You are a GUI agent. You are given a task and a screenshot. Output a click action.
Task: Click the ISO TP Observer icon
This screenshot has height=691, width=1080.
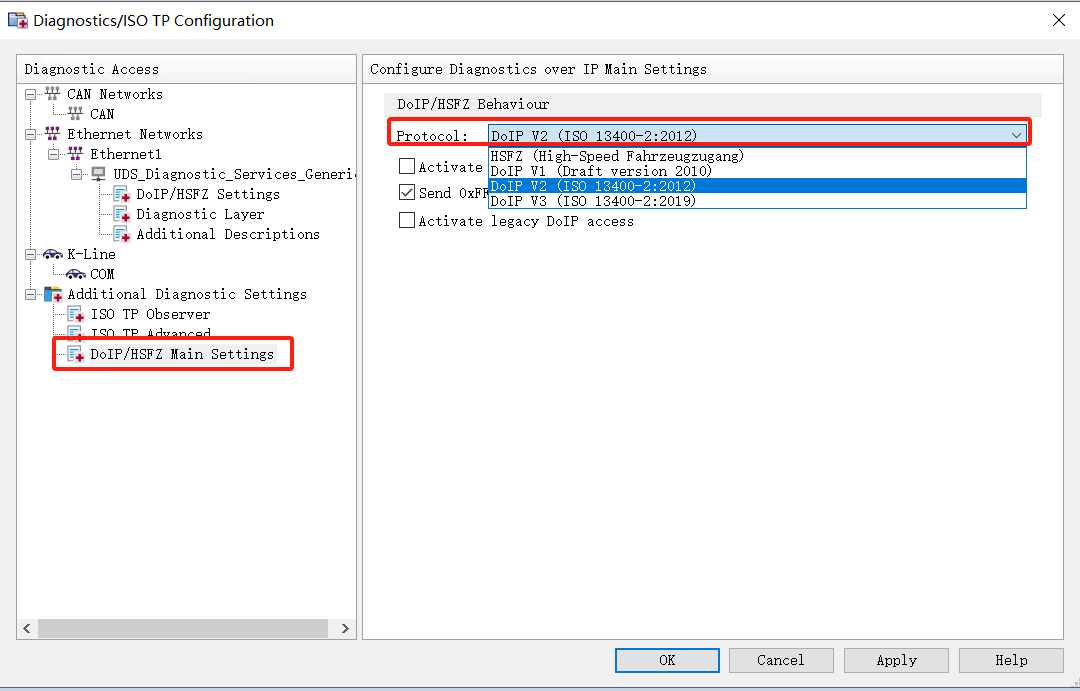[x=75, y=314]
